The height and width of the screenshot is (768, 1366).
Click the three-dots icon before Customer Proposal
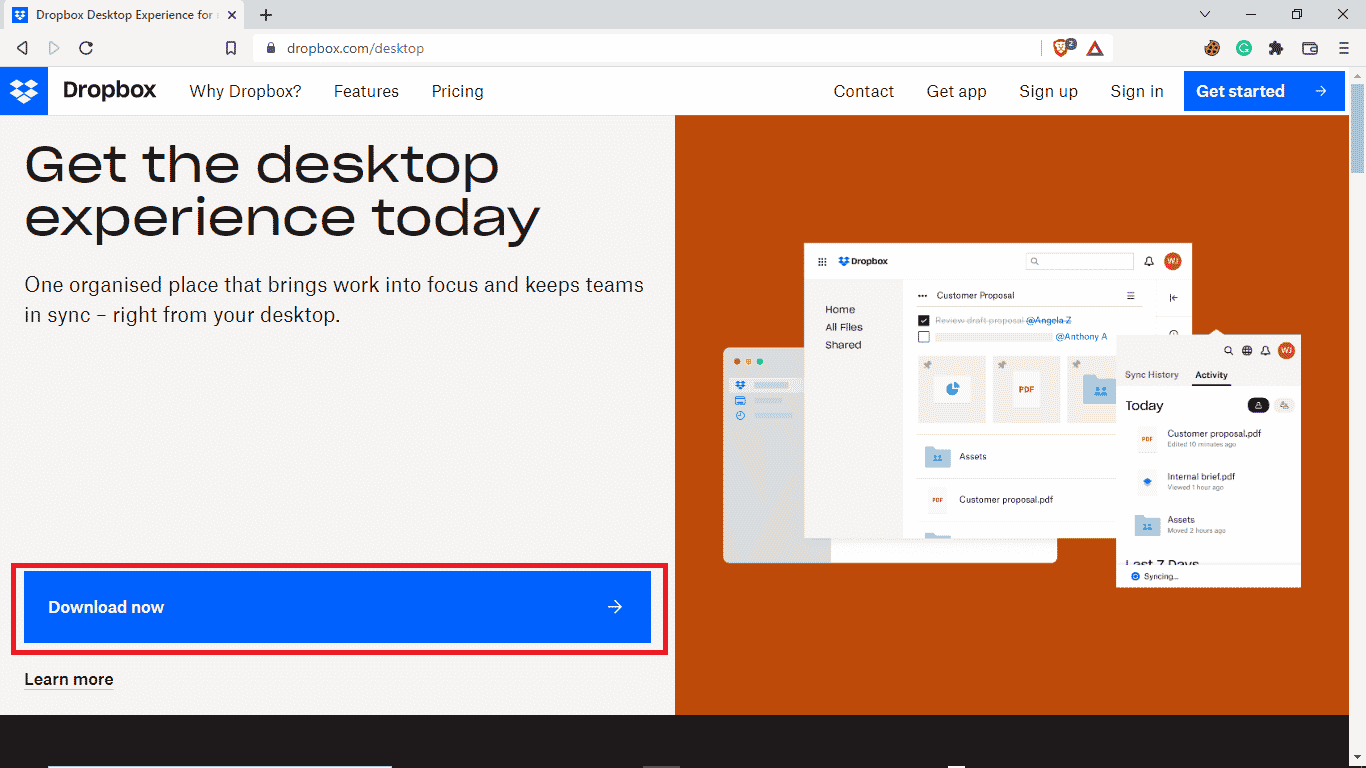click(x=923, y=296)
